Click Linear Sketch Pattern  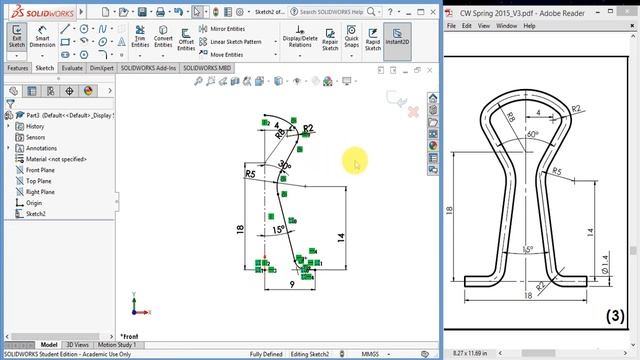tap(230, 42)
